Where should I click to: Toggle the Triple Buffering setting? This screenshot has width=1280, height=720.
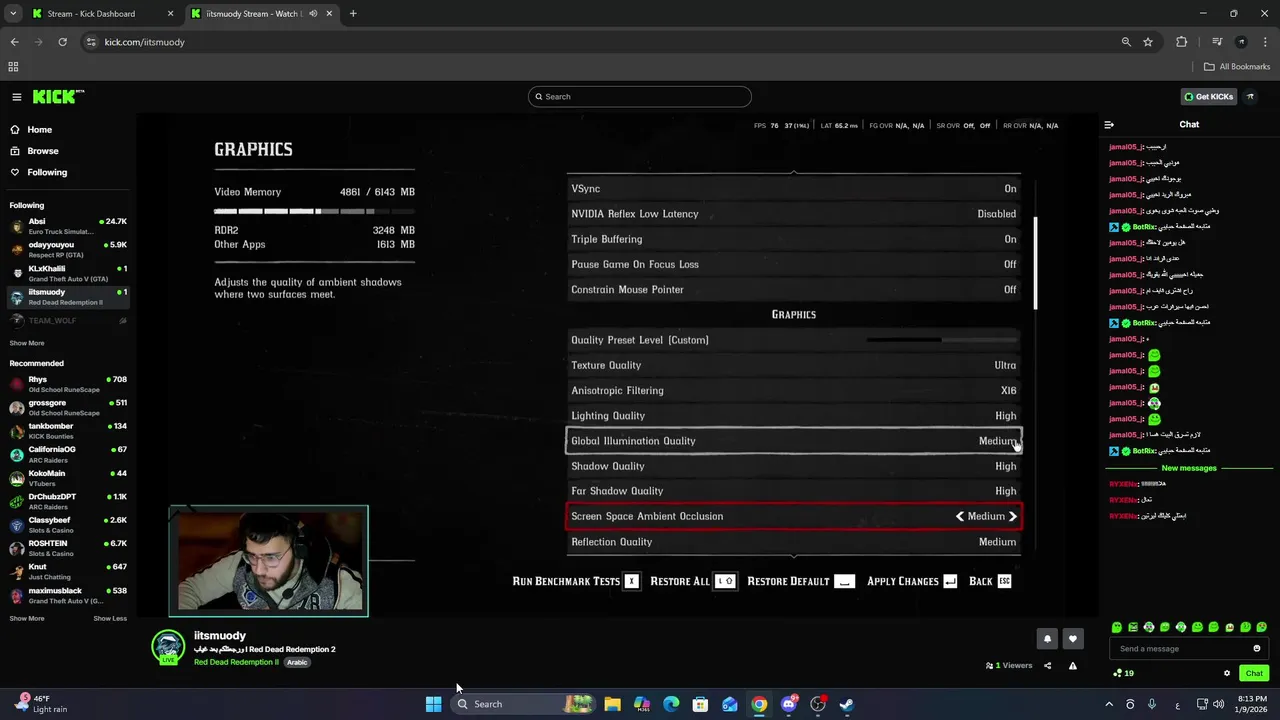793,239
